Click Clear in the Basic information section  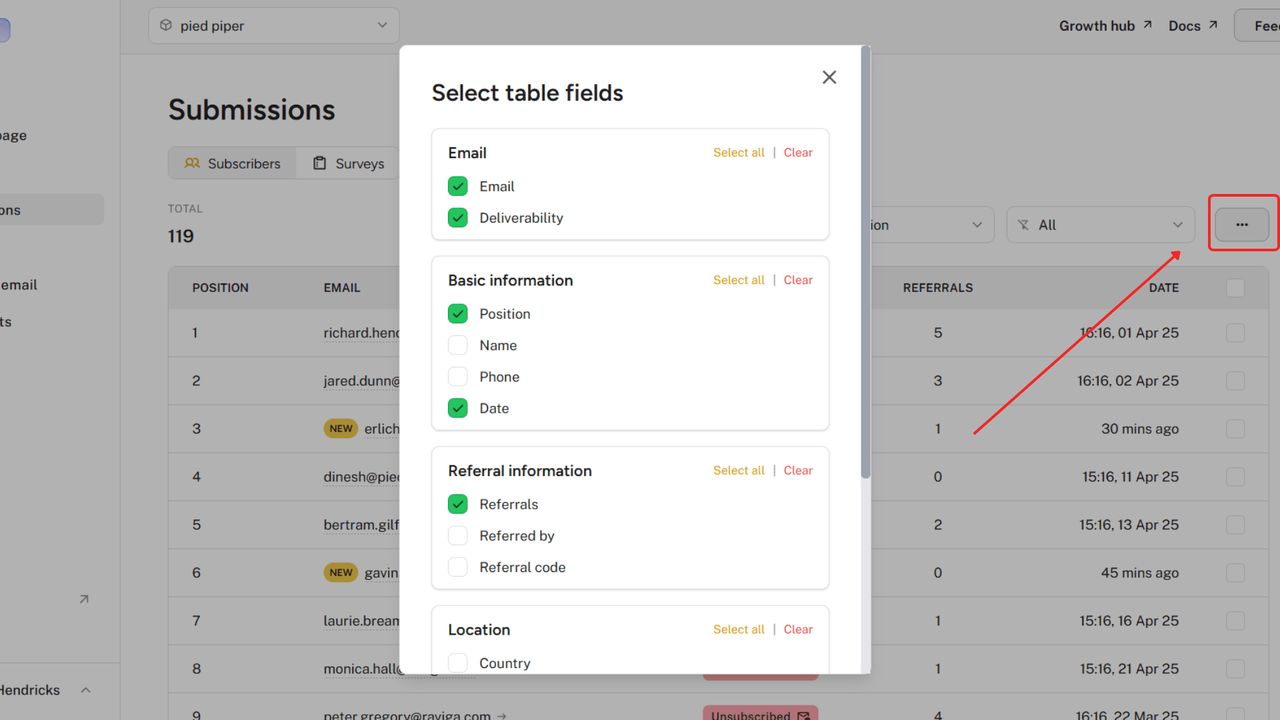click(798, 280)
